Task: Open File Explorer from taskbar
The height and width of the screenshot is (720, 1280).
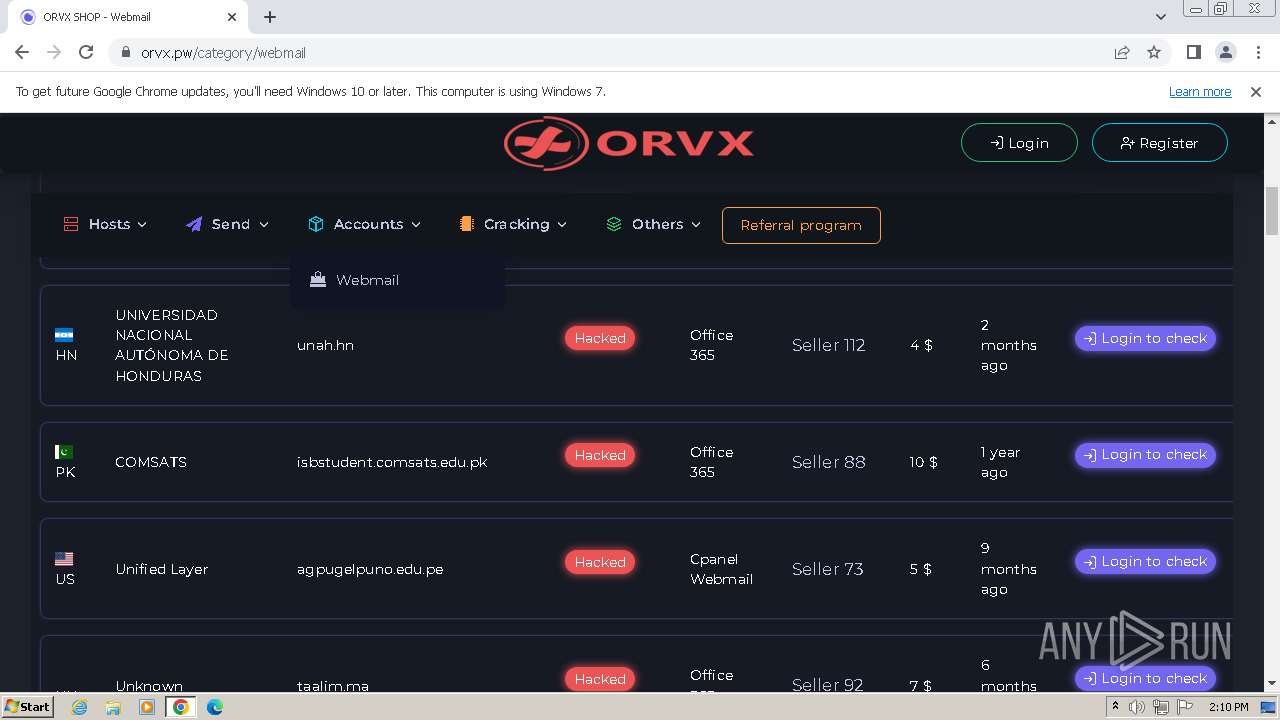Action: 113,707
